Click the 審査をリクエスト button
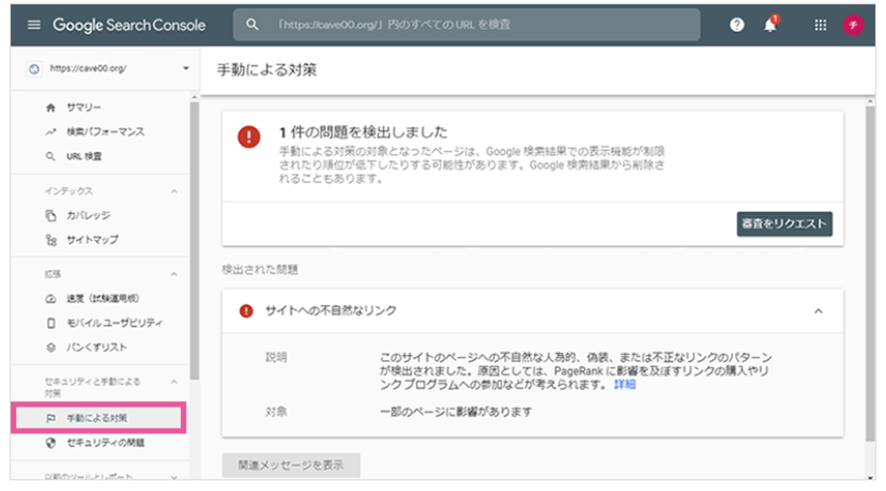This screenshot has height=491, width=886. click(x=784, y=224)
